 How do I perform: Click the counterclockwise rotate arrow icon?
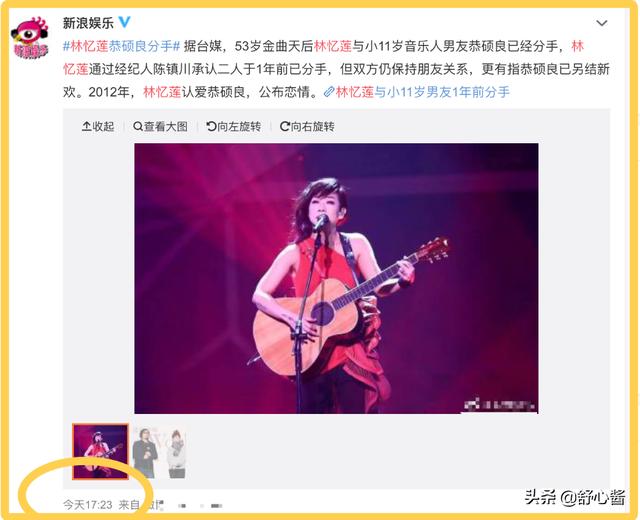(x=211, y=127)
